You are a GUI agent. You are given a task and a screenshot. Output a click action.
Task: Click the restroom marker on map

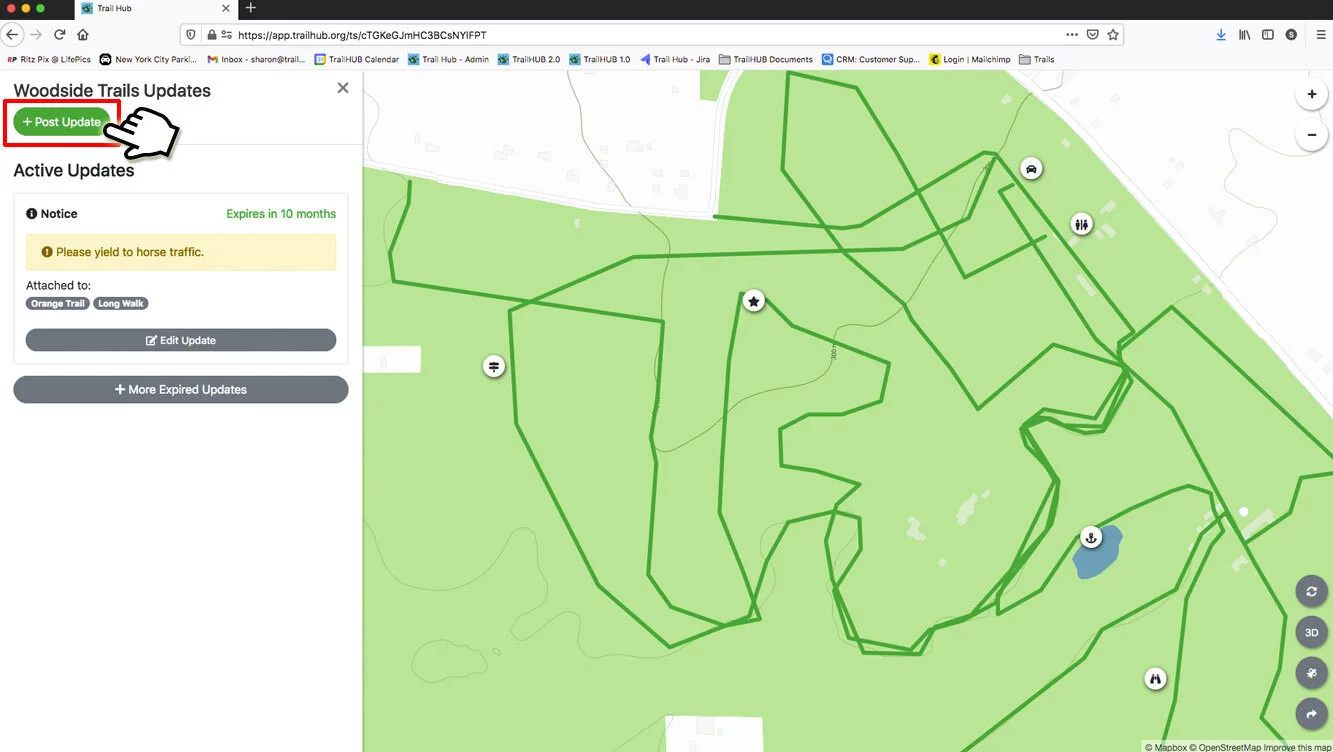click(x=1081, y=225)
